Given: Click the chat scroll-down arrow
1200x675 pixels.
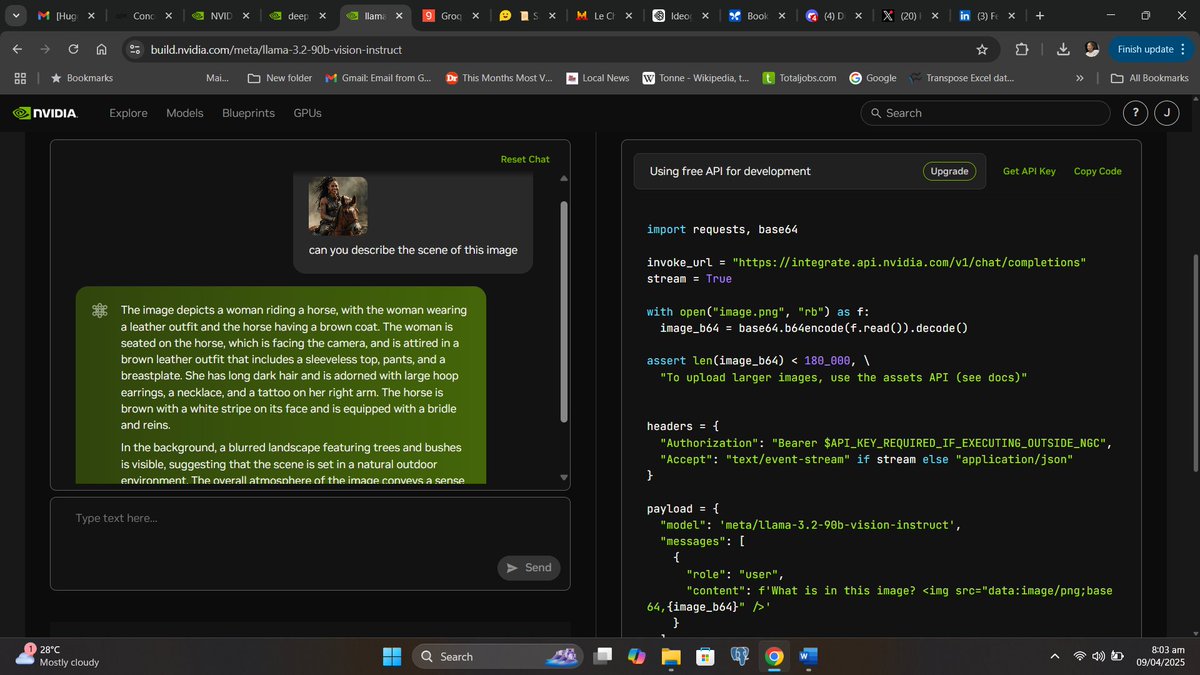Looking at the screenshot, I should (563, 477).
